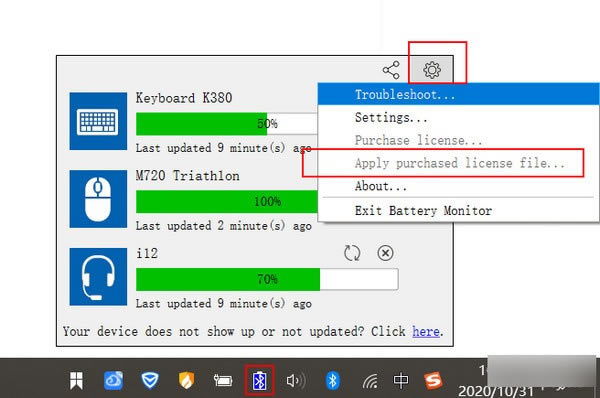The height and width of the screenshot is (398, 600).
Task: Click the blue shield security tray icon
Action: tap(150, 380)
